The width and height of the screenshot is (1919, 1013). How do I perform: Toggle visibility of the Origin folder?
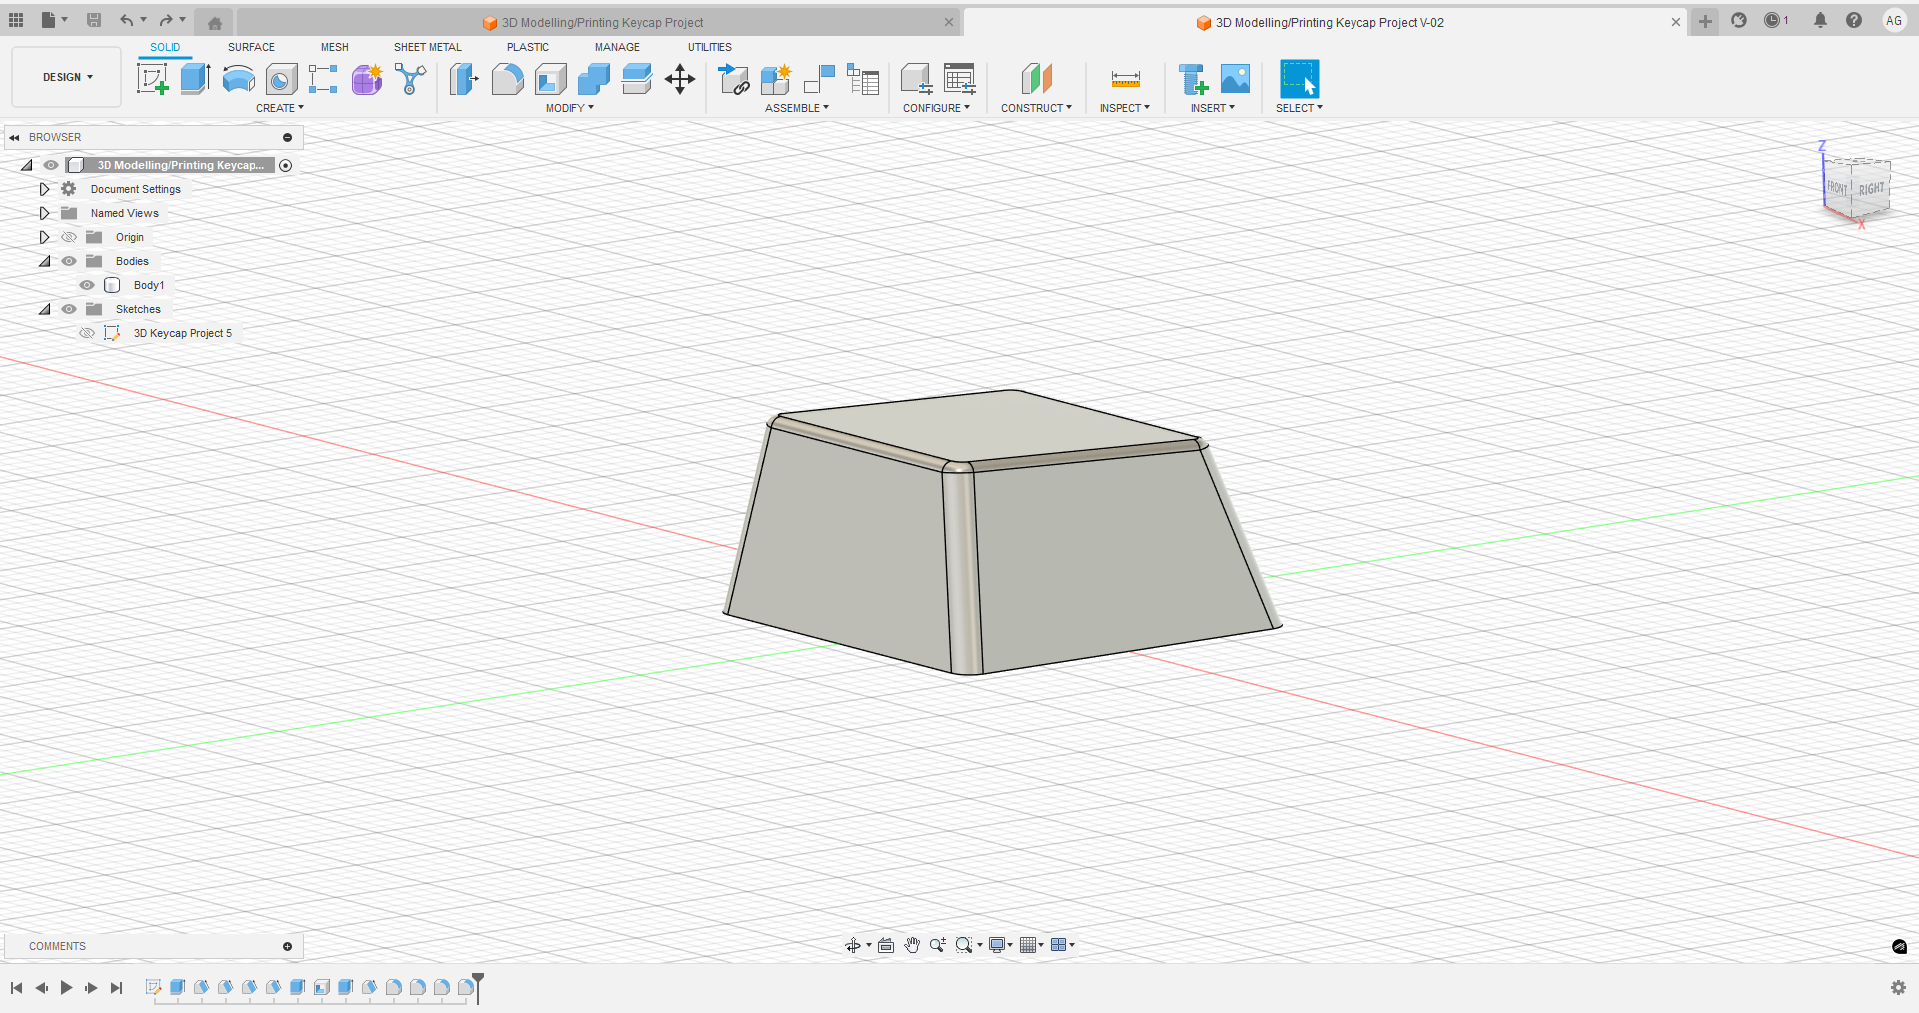pos(69,237)
